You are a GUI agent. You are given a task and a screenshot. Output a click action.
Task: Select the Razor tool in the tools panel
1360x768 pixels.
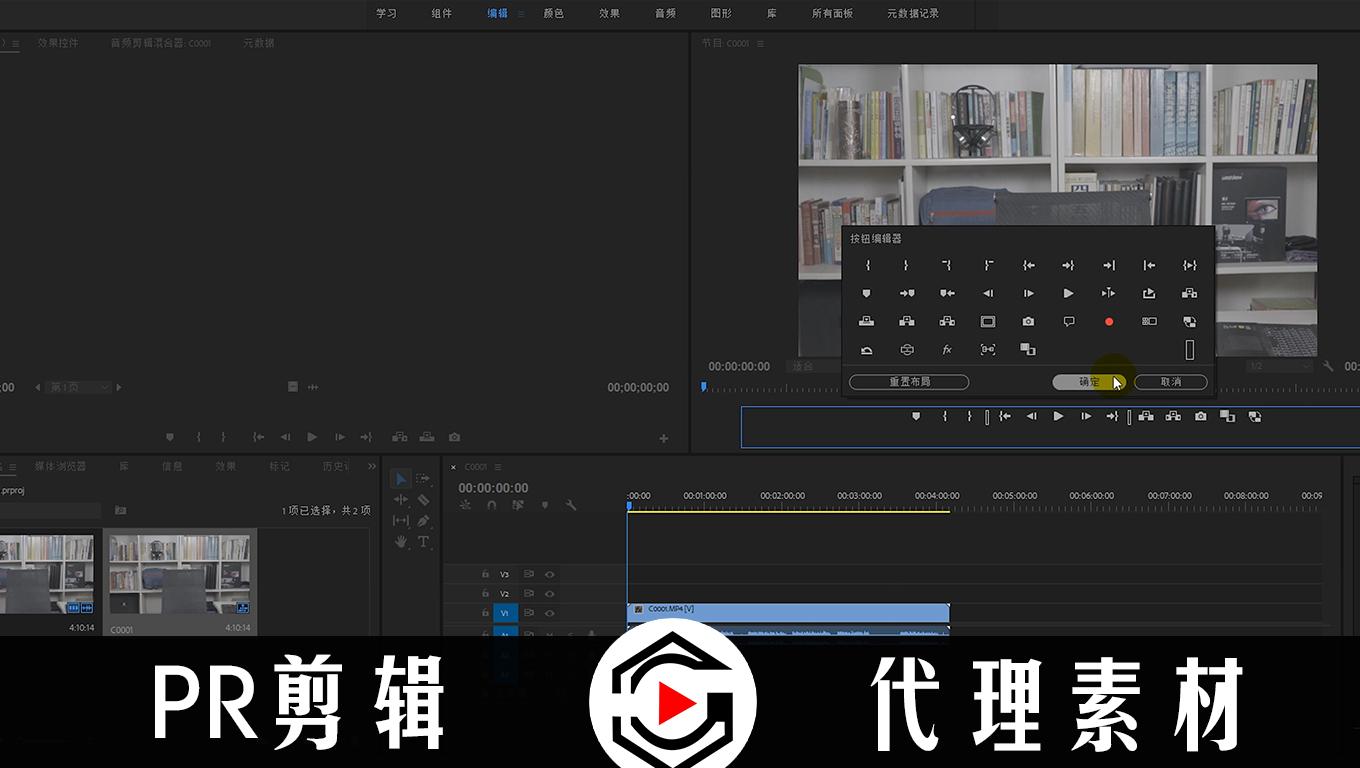[423, 500]
